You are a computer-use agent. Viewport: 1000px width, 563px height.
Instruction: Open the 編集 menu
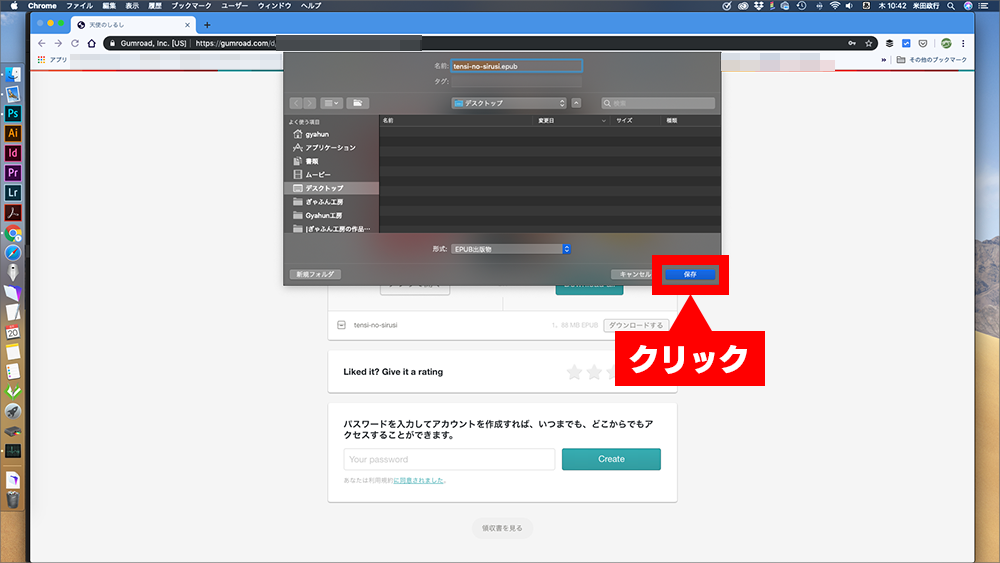coord(110,6)
